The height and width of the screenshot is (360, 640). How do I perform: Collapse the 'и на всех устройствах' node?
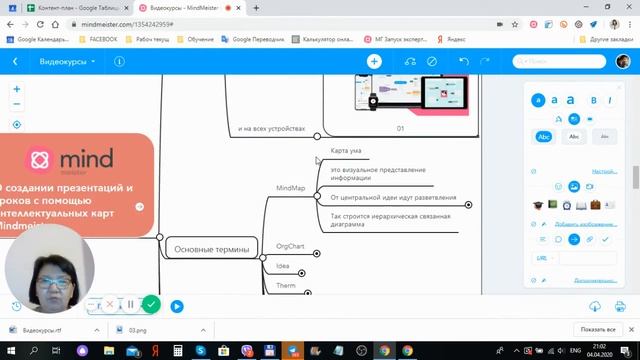pos(317,136)
